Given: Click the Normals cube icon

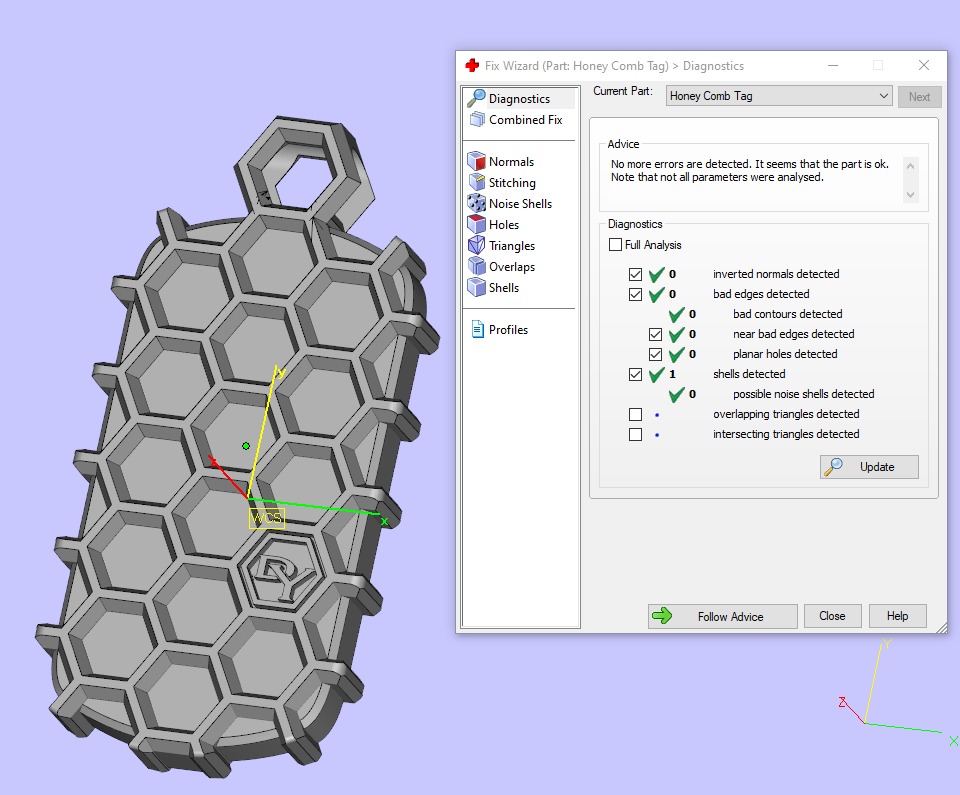Looking at the screenshot, I should pos(476,161).
